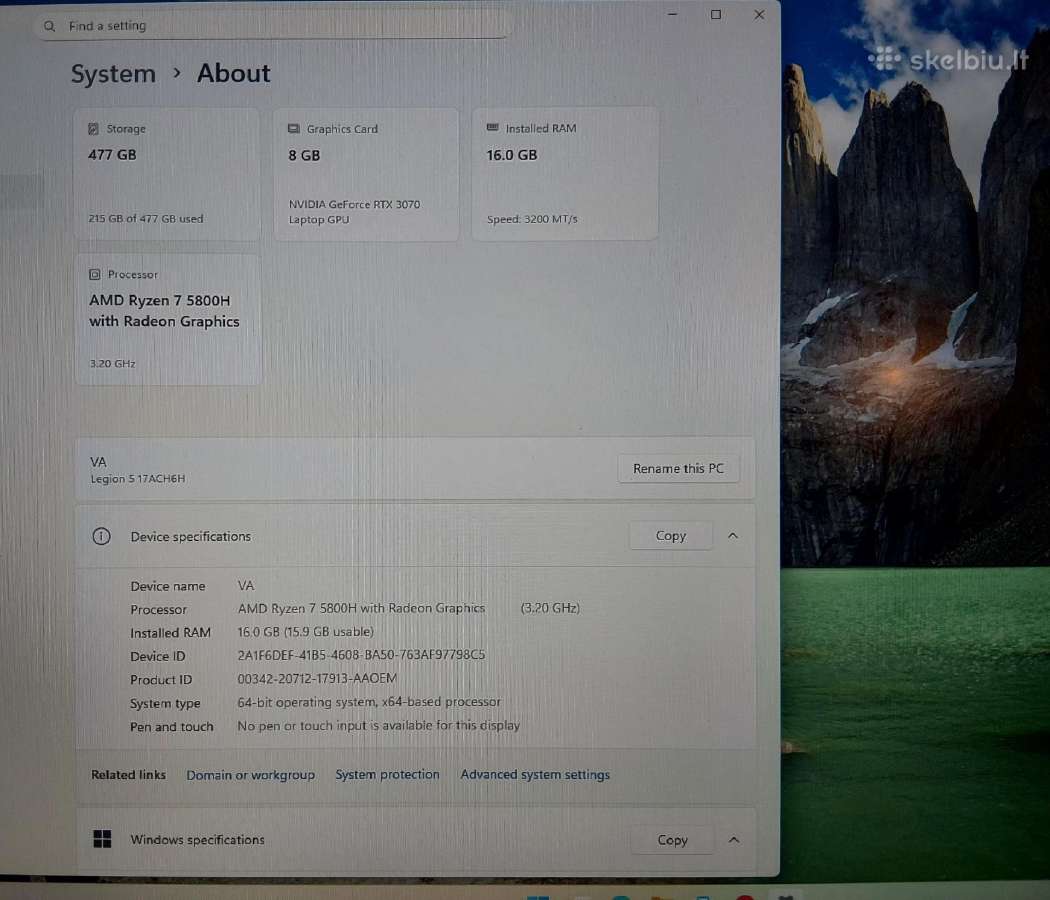Select Legion 5 17ACH6H model text
The height and width of the screenshot is (900, 1050).
click(138, 479)
